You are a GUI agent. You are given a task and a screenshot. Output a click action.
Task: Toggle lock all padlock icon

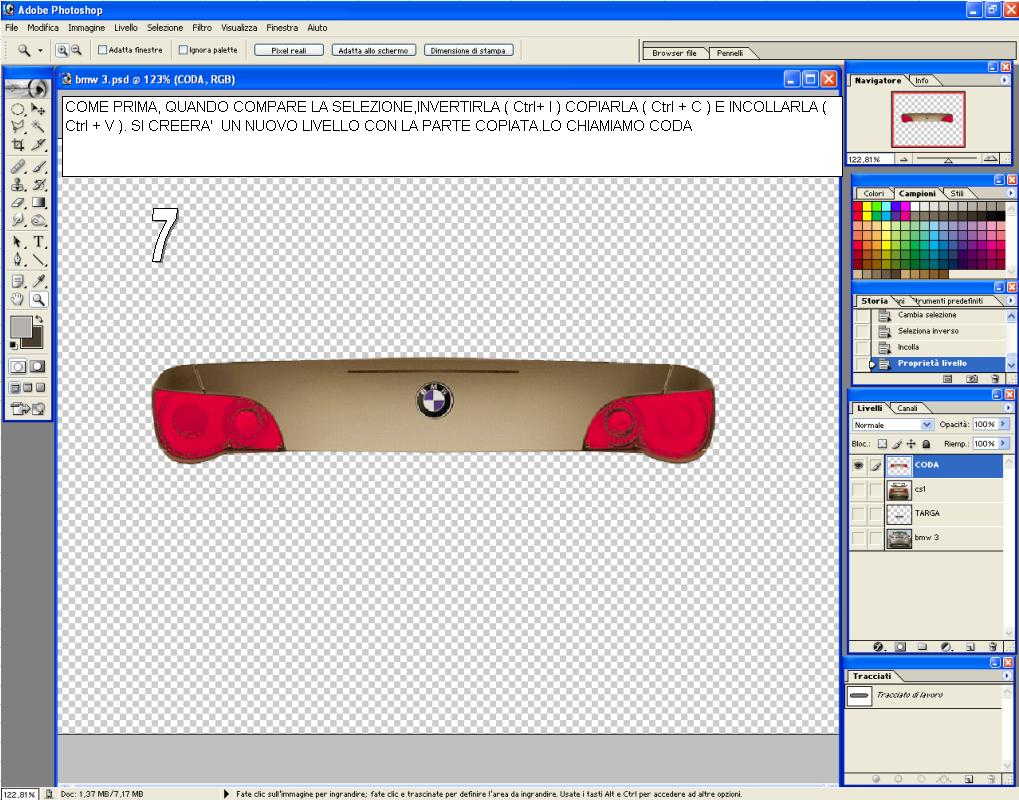tap(926, 444)
